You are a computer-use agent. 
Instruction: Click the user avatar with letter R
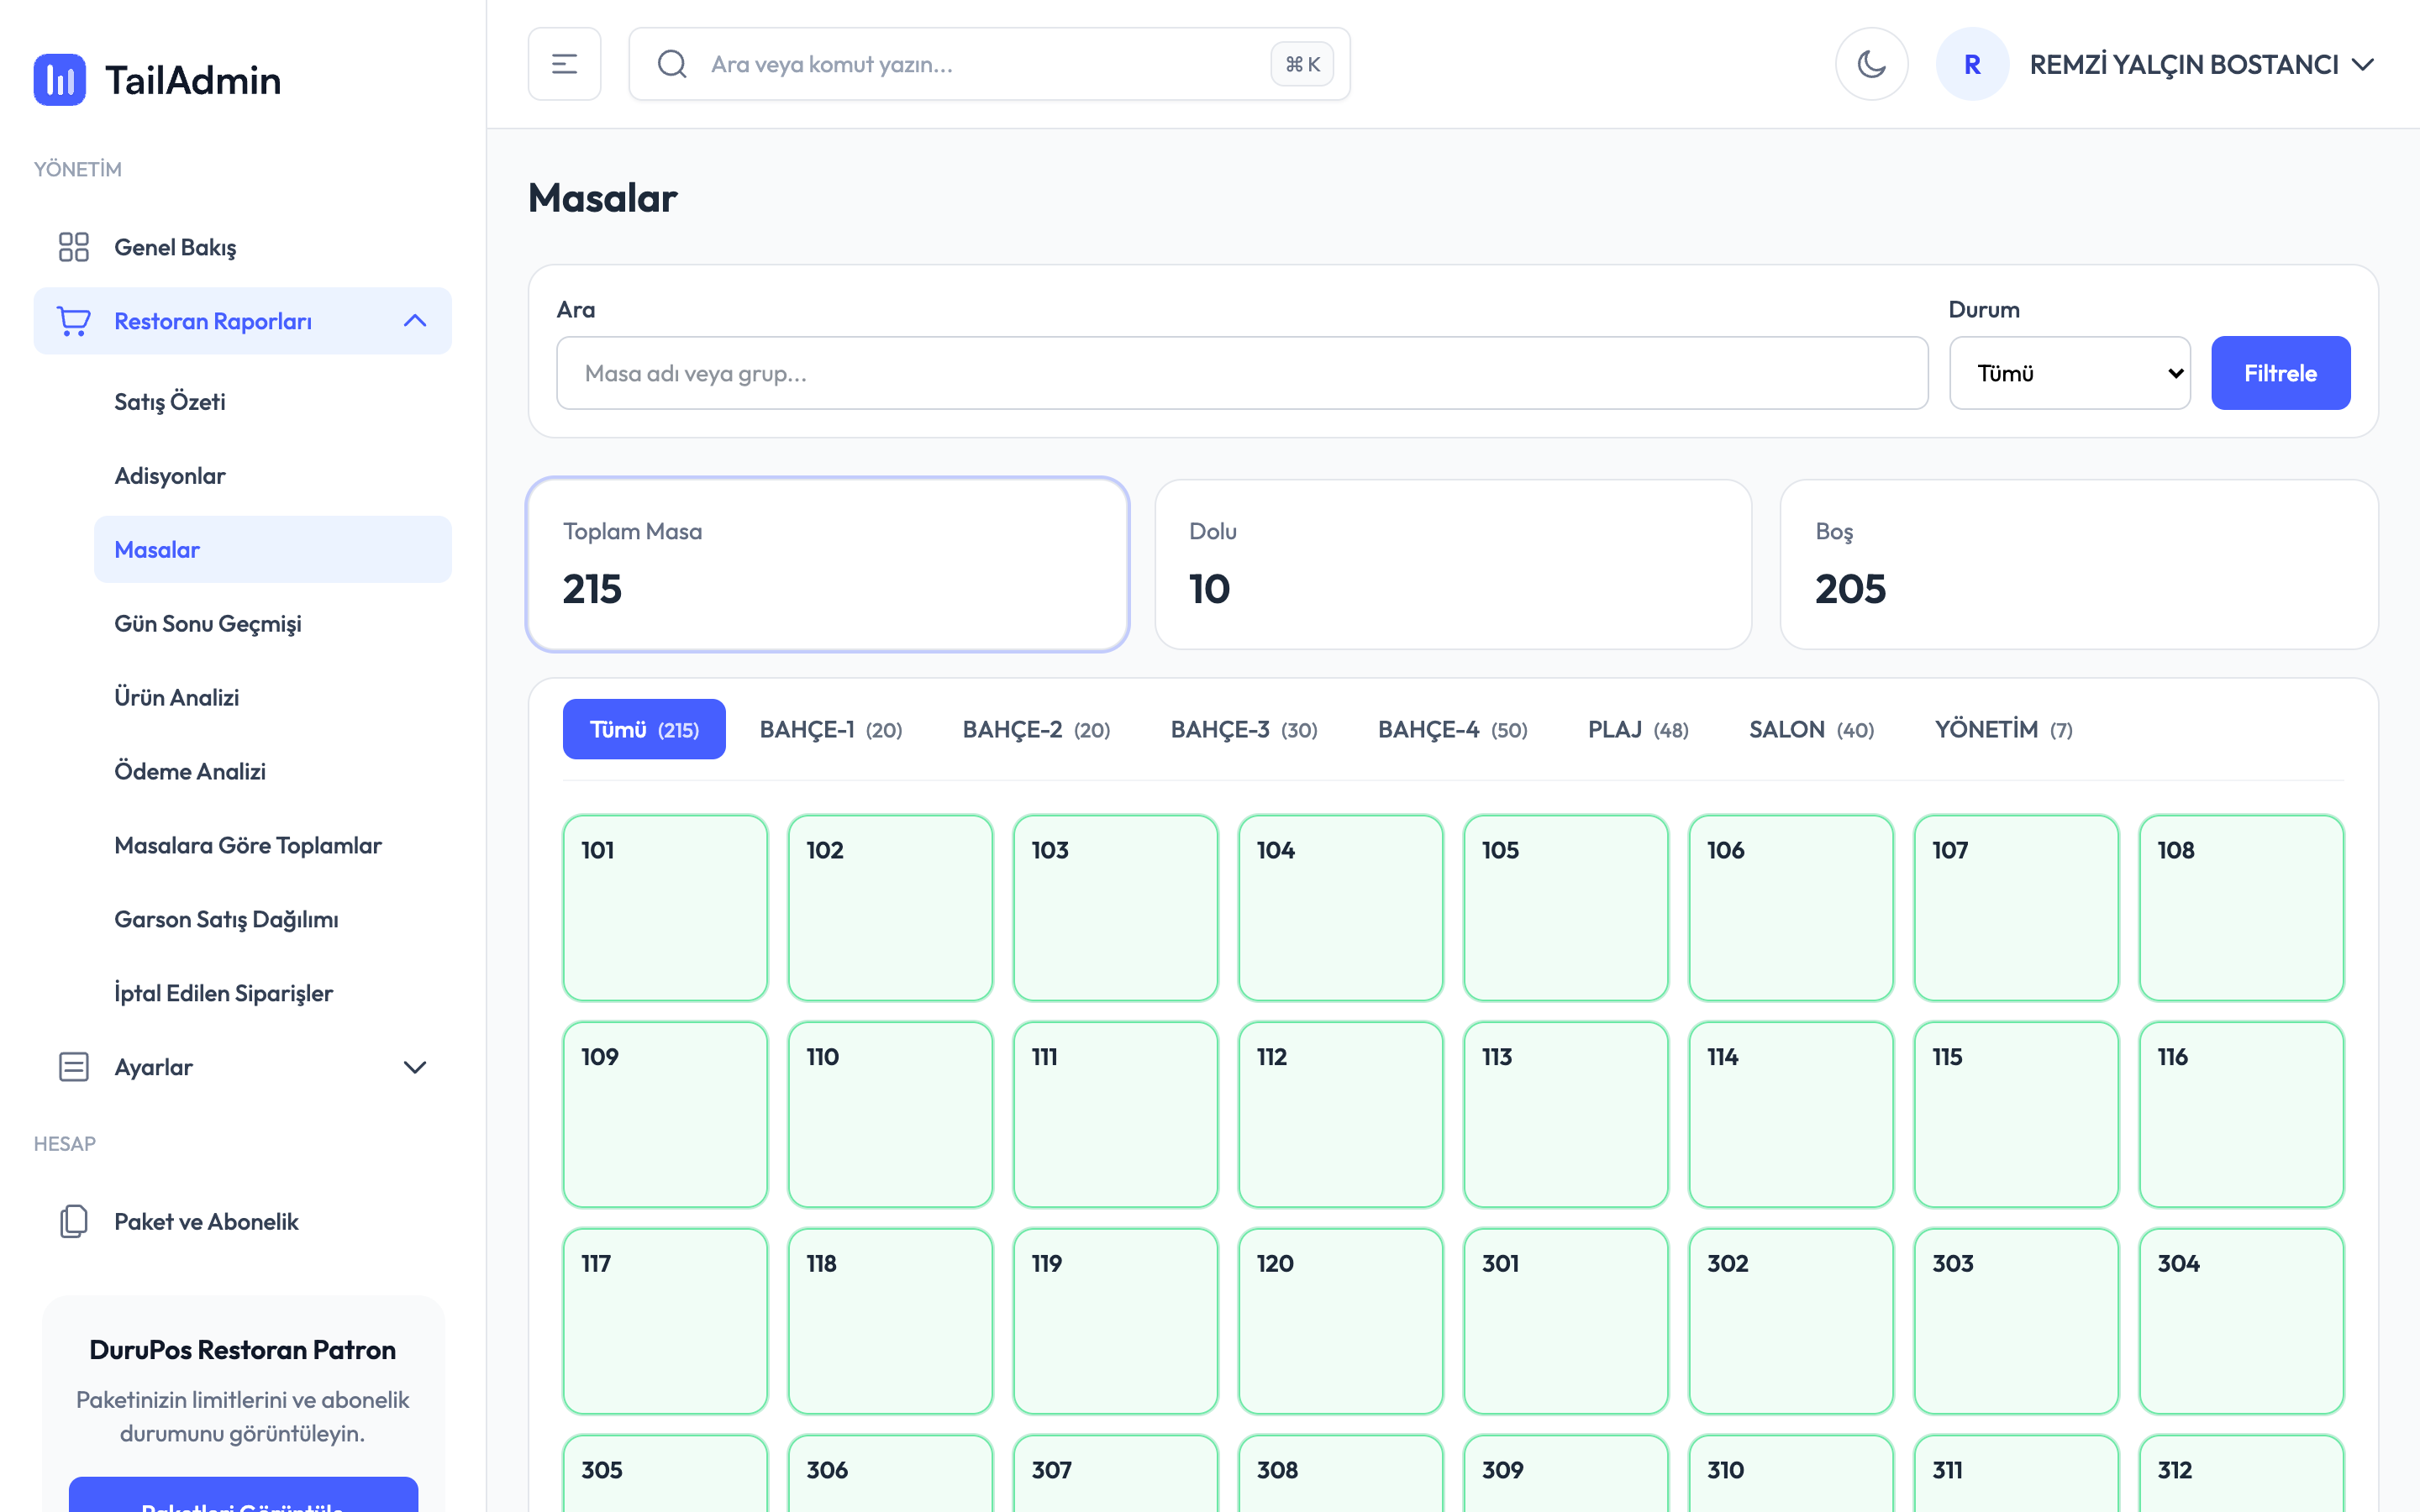coord(1972,64)
